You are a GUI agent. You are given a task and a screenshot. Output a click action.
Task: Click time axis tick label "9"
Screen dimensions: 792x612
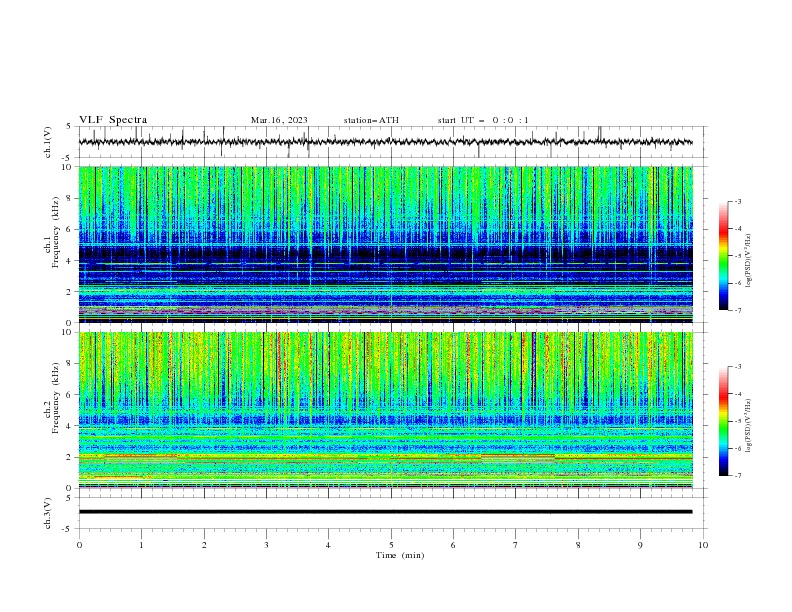(640, 545)
